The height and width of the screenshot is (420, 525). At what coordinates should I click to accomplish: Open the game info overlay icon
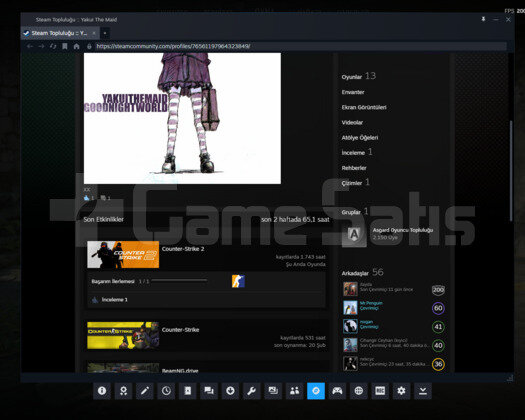[x=102, y=391]
